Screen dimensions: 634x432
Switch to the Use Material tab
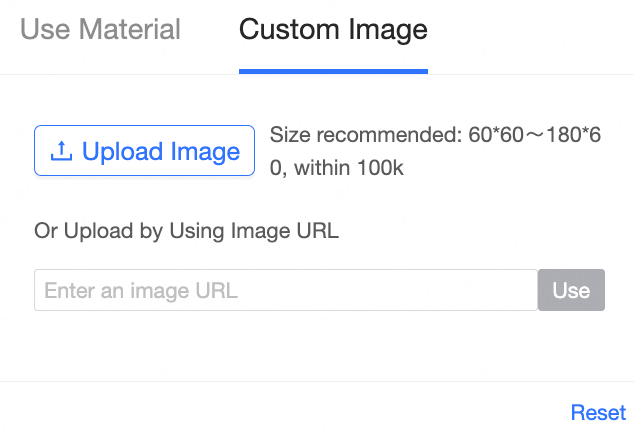(x=100, y=30)
